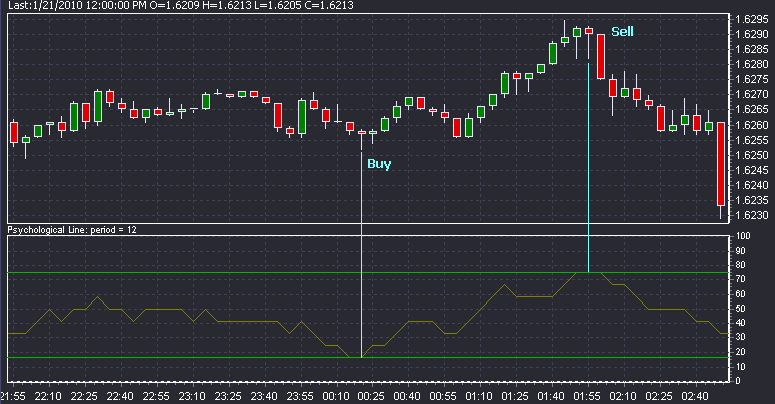Viewport: 775px width, 404px height.
Task: Click the 00:25 time axis label
Action: [x=371, y=396]
